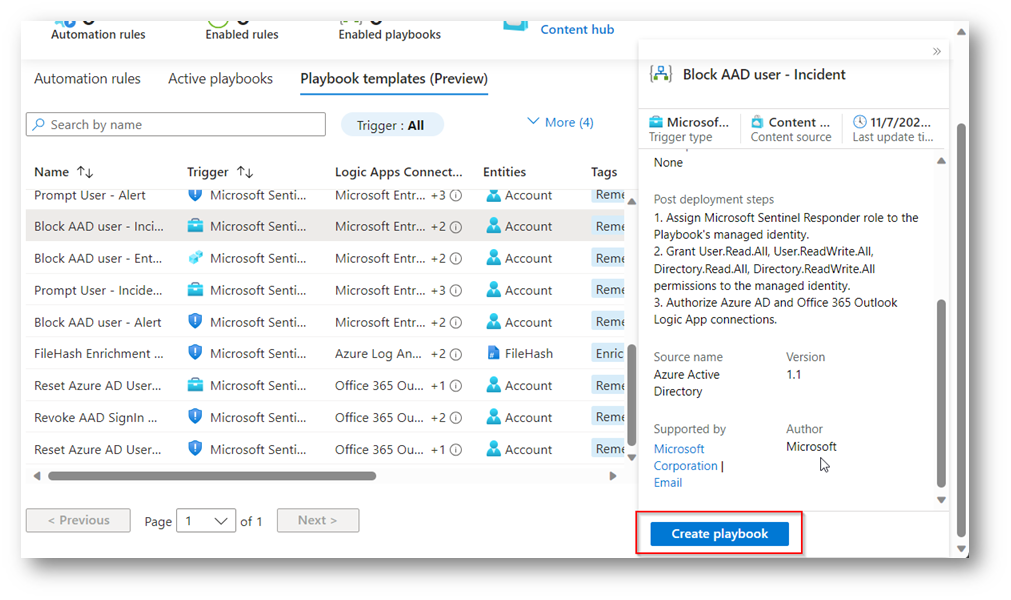Viewport: 1011px width, 600px height.
Task: Click Enric tag in FileHash row
Action: coord(609,353)
